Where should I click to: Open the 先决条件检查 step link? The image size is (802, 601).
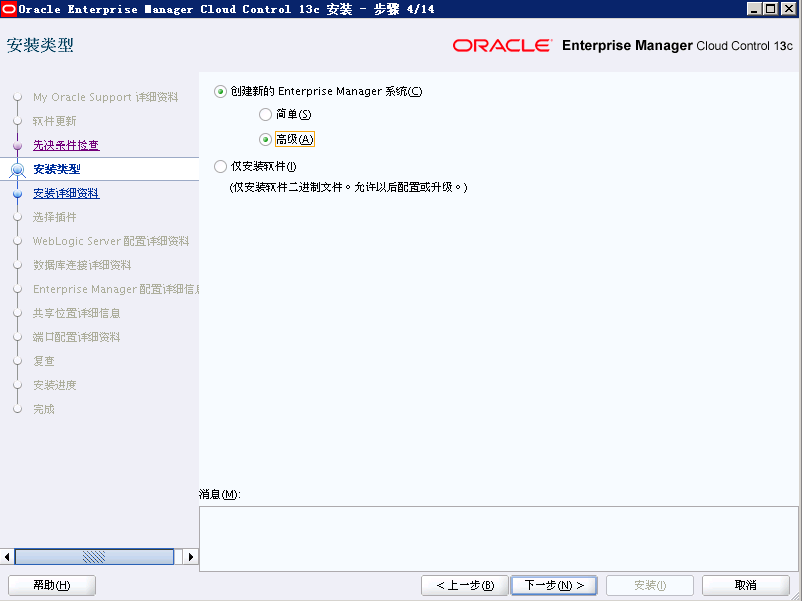point(66,145)
